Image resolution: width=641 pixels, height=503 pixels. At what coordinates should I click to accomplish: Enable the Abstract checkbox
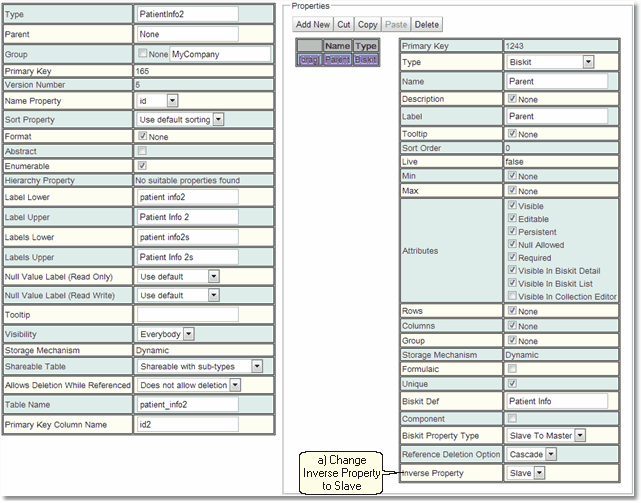point(142,150)
